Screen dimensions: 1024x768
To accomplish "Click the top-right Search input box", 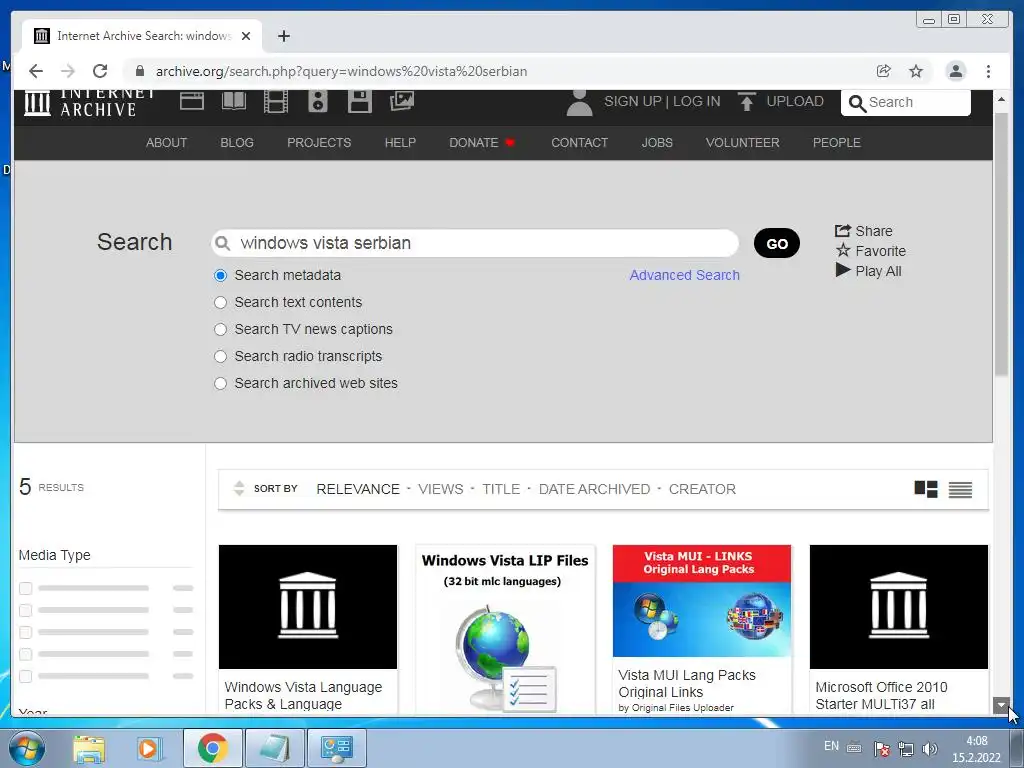I will click(x=906, y=103).
